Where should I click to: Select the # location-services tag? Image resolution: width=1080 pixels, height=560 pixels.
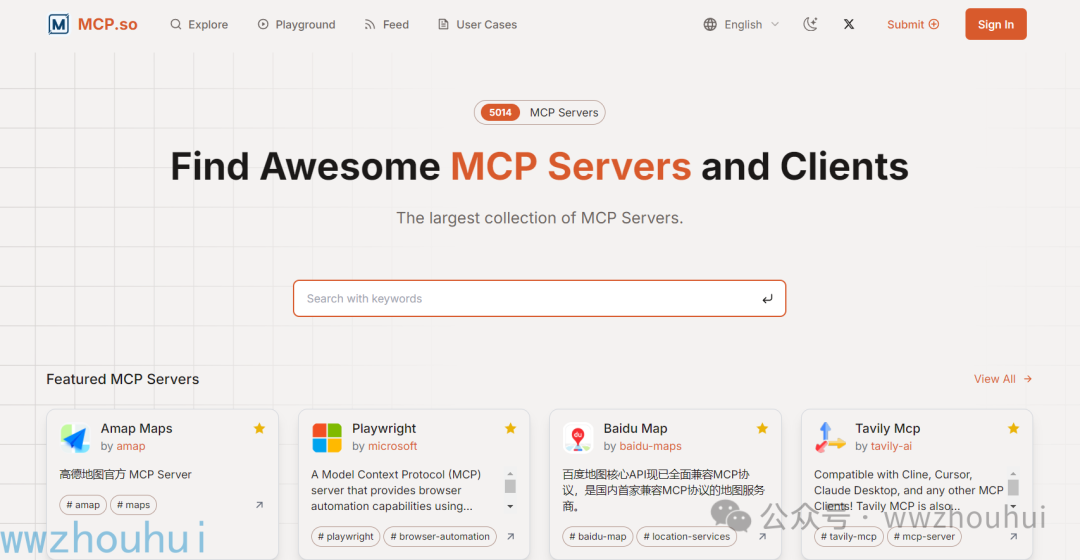coord(686,537)
